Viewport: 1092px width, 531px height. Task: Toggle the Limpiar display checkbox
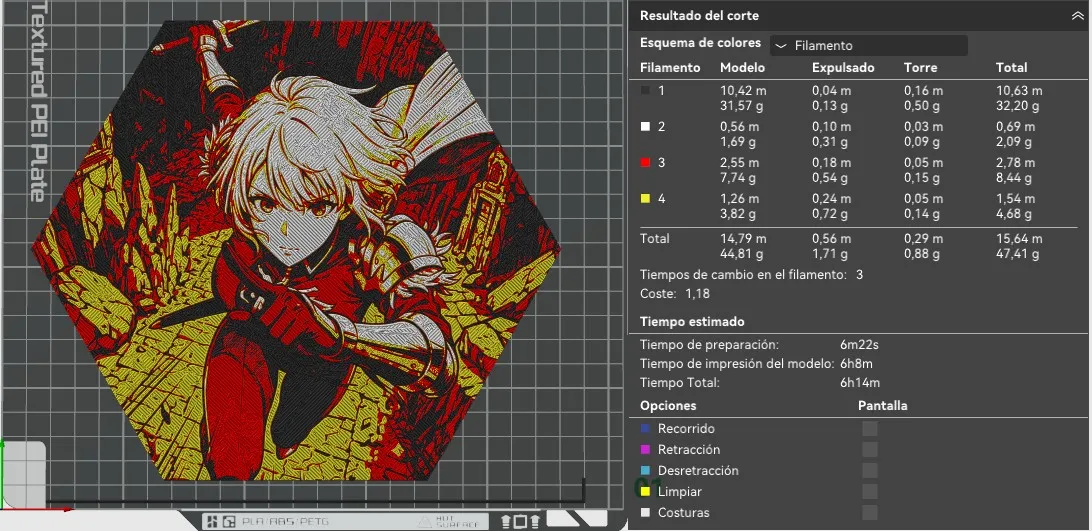point(870,491)
